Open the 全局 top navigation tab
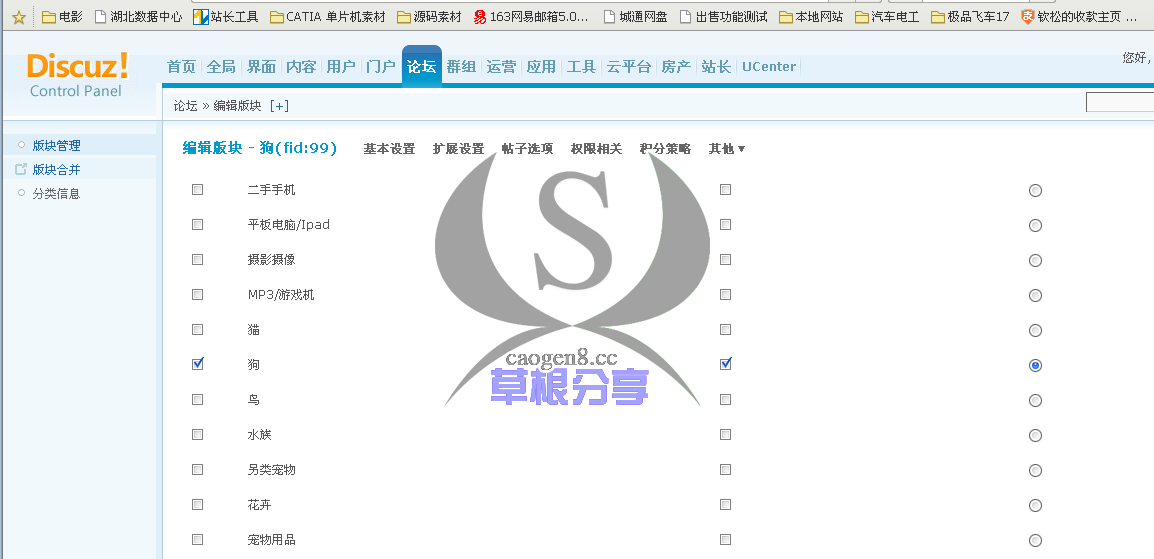 point(221,67)
